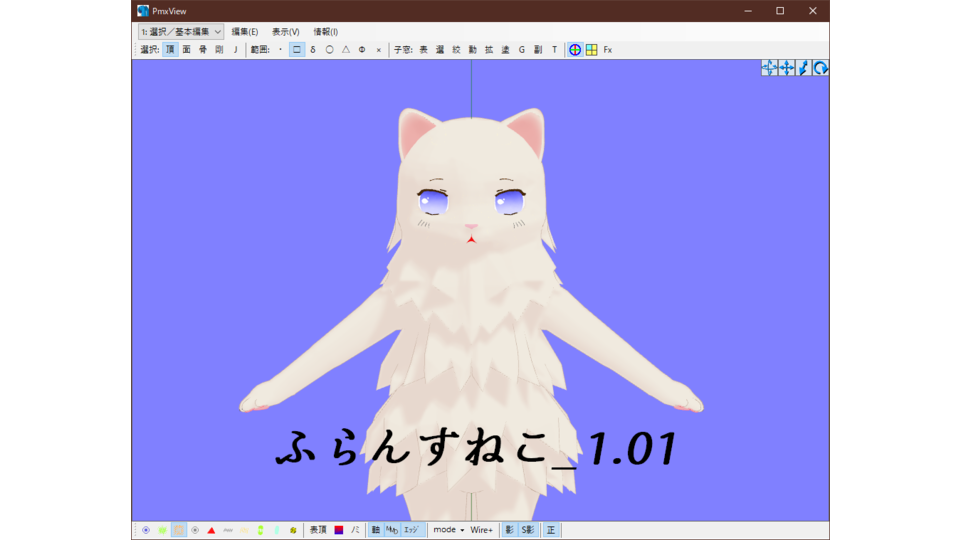Image resolution: width=960 pixels, height=540 pixels.
Task: Toggle the MMD display mode button
Action: 392,530
